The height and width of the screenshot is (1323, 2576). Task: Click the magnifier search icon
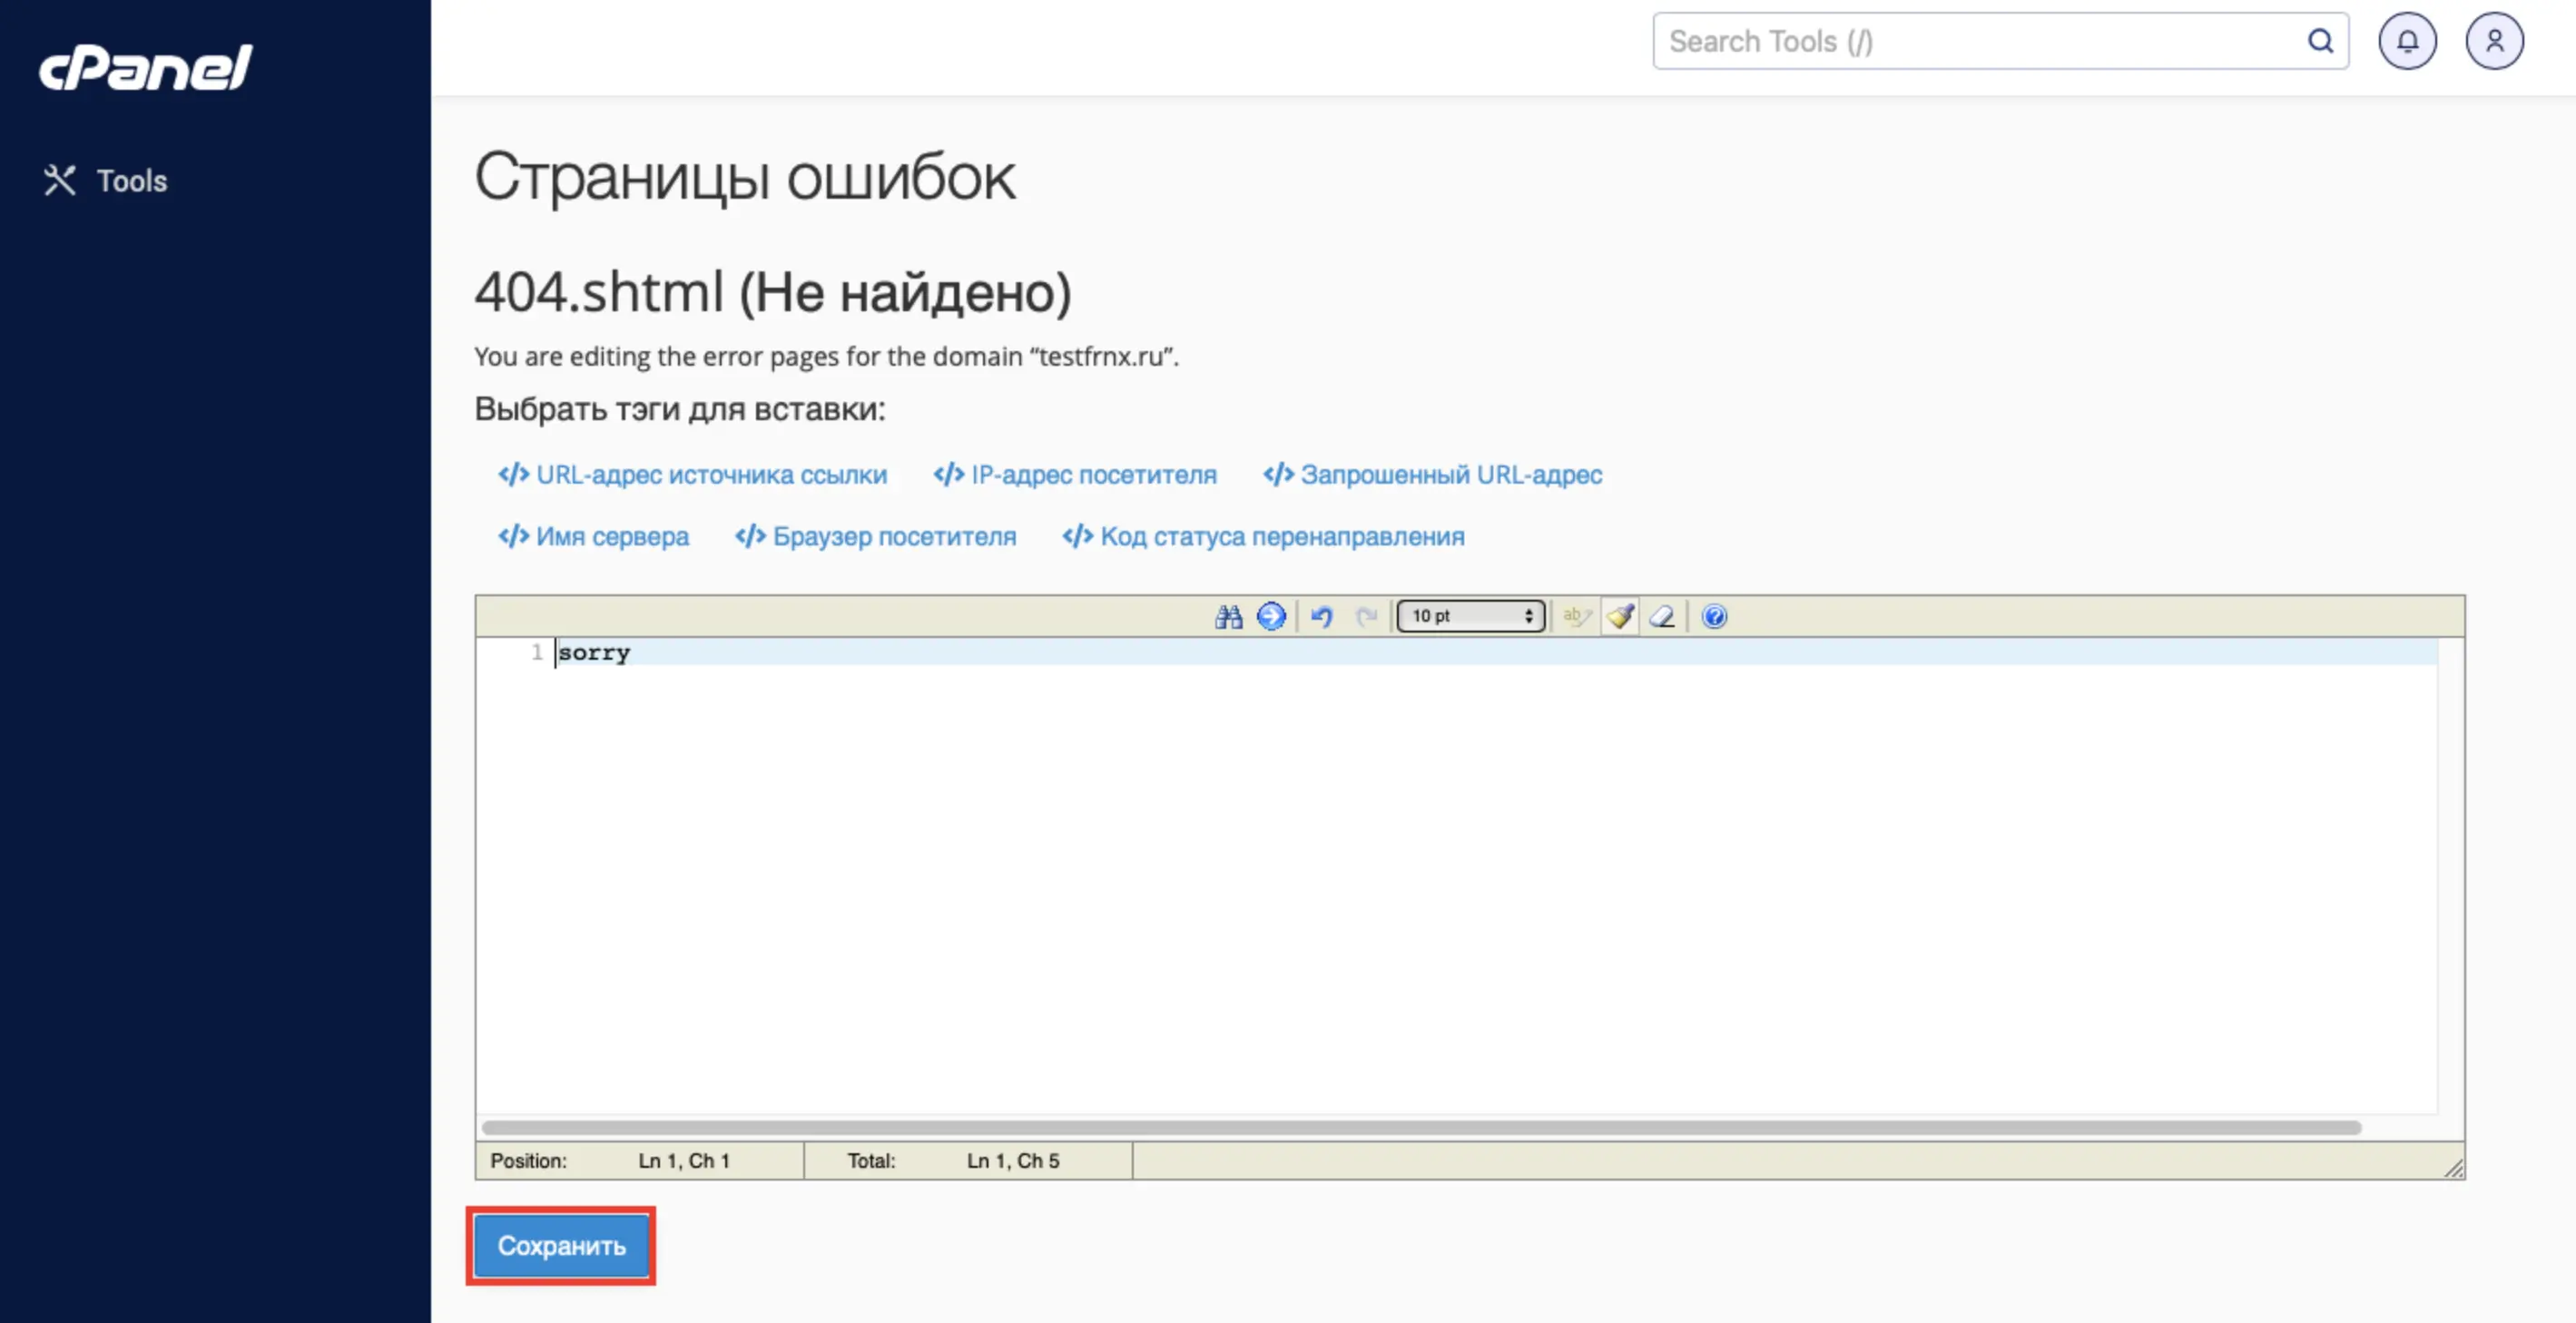coord(2320,41)
